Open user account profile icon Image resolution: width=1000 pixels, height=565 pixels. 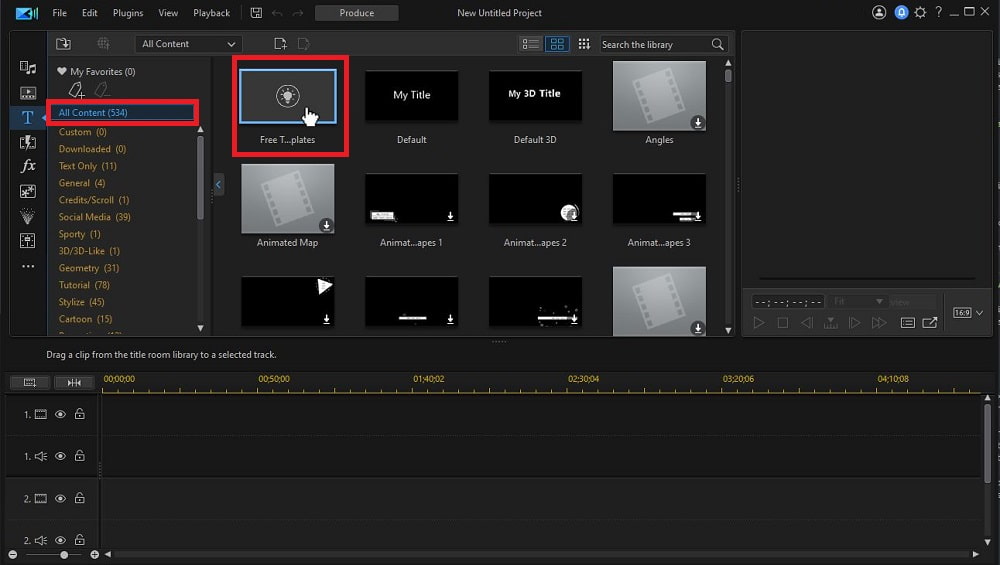[x=879, y=12]
